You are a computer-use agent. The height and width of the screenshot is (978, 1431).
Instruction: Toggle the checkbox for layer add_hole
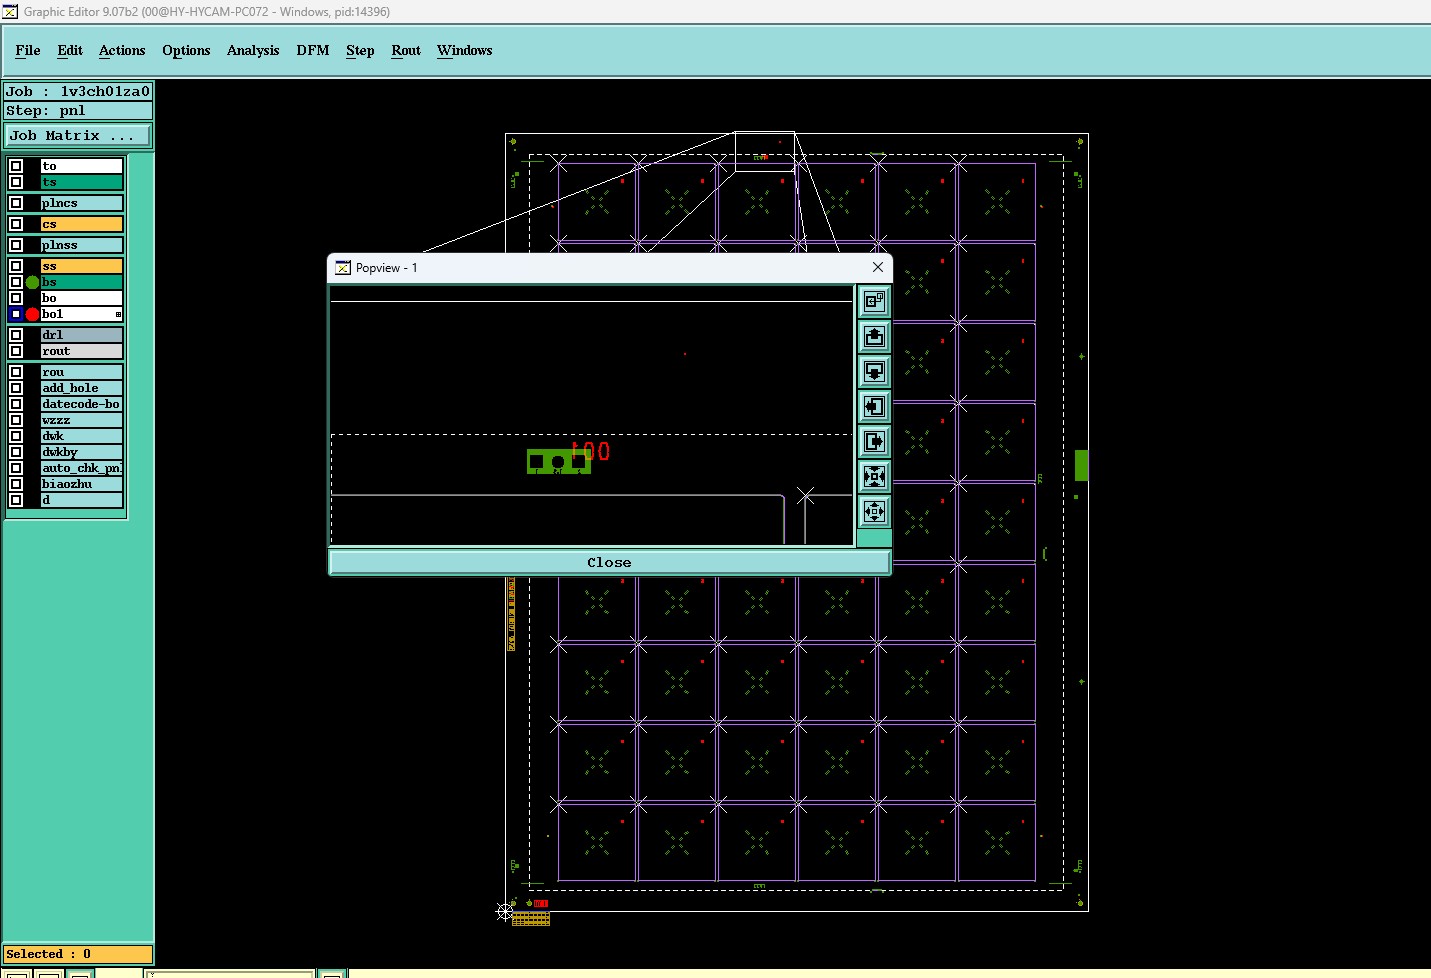pyautogui.click(x=16, y=388)
